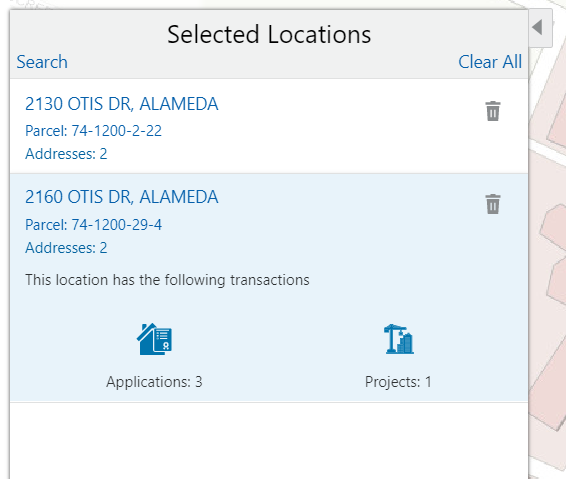
Task: Open the 2130 OTIS DR, ALAMEDA address
Action: point(122,104)
